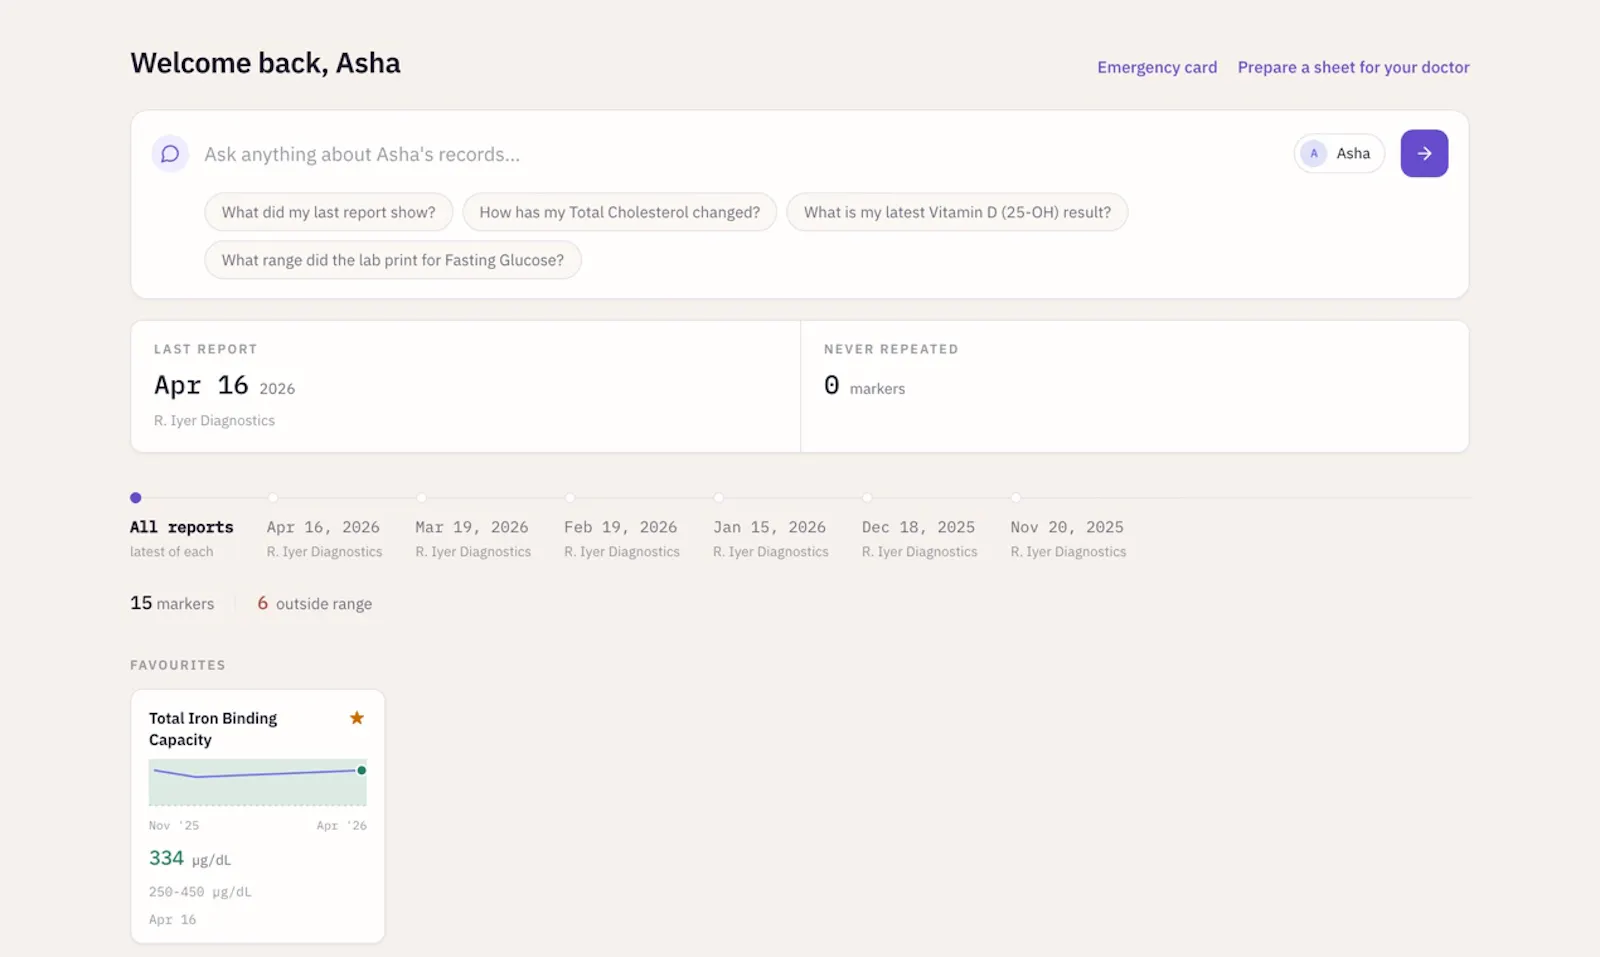Click the Total Iron Binding Capacity trend chart
1600x957 pixels.
(258, 782)
